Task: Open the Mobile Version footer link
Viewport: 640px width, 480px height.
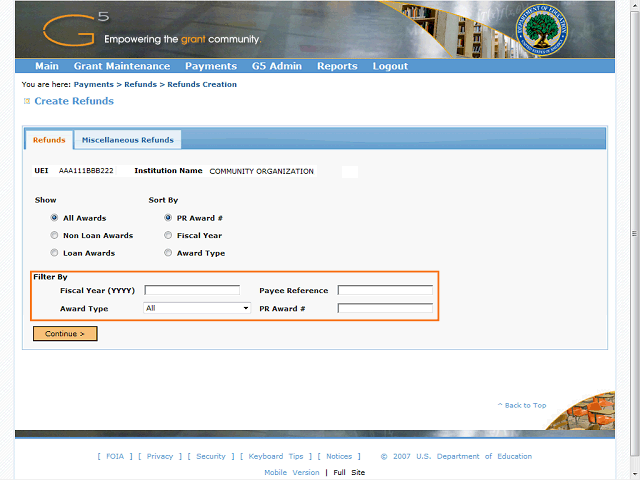Action: point(292,472)
